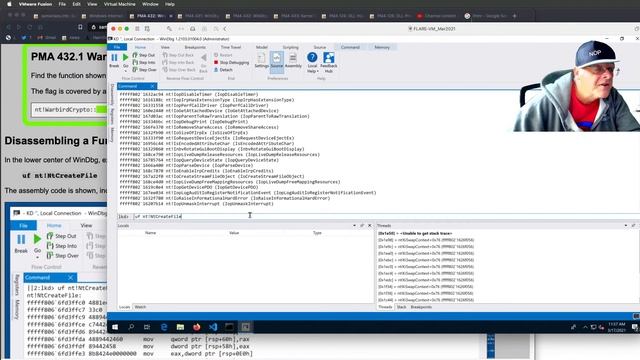
Task: Open the Windows Start button
Action: click(115, 327)
